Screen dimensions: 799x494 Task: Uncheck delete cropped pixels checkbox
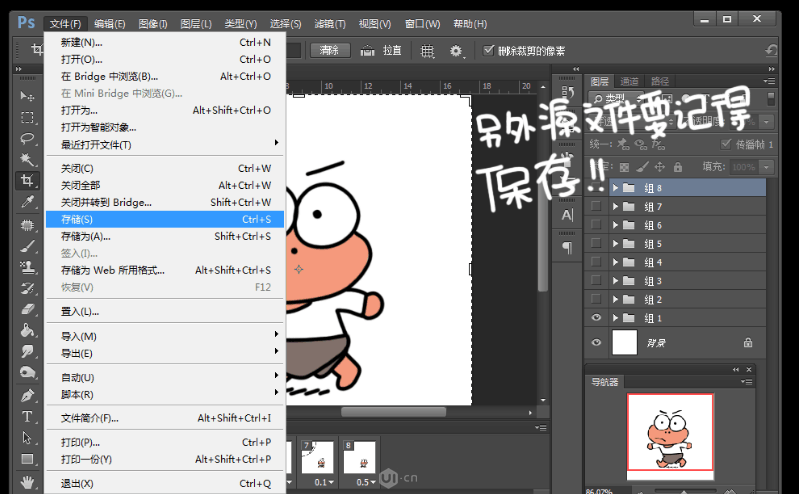[x=488, y=50]
